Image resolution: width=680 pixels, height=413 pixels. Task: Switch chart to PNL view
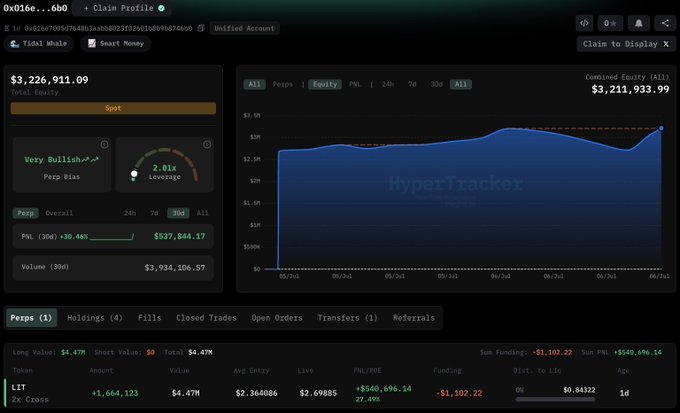355,84
